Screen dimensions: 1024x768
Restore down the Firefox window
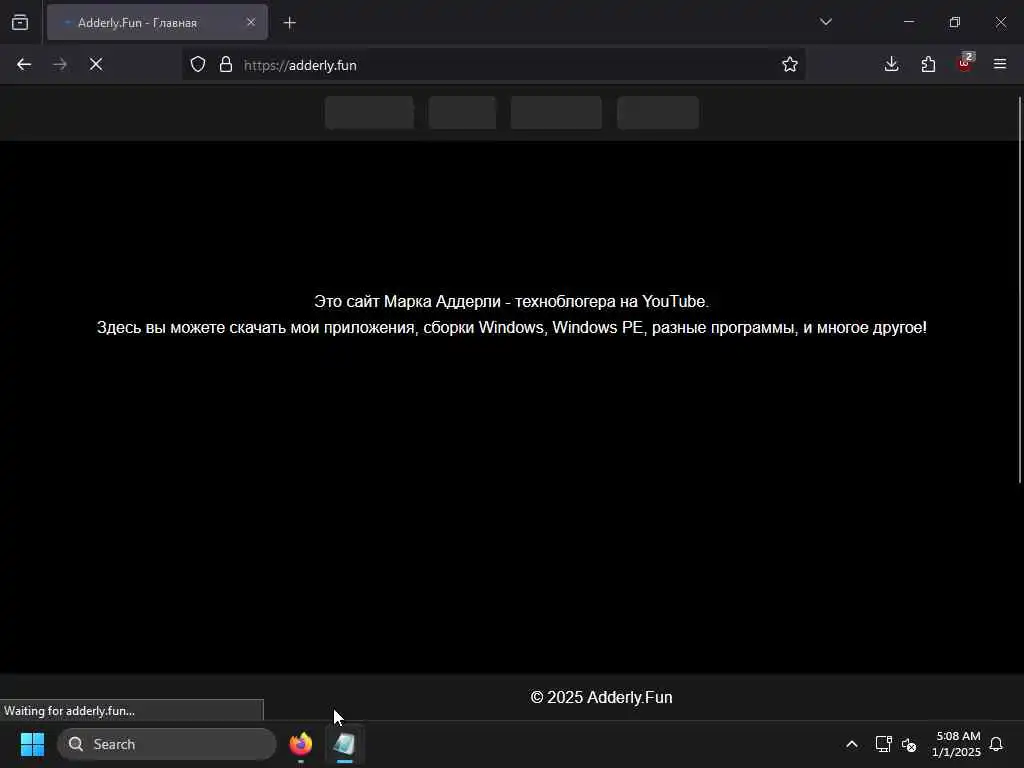pyautogui.click(x=955, y=22)
